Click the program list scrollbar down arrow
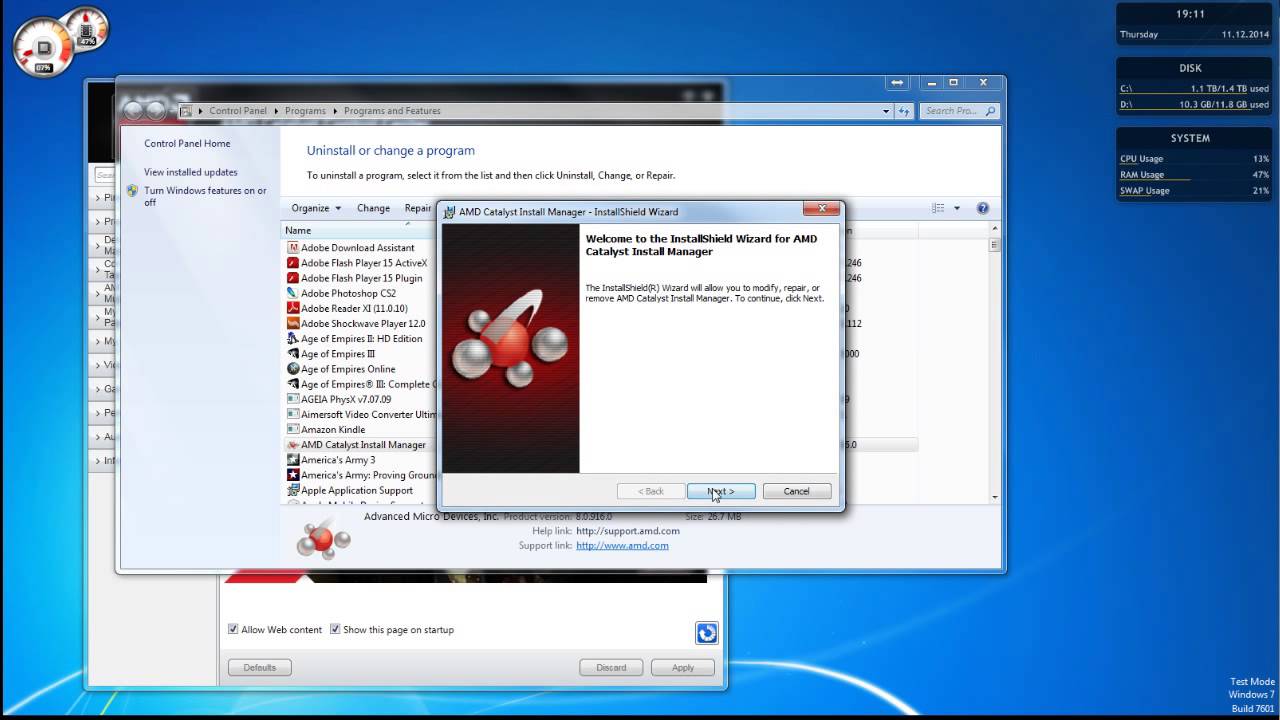 pos(995,497)
